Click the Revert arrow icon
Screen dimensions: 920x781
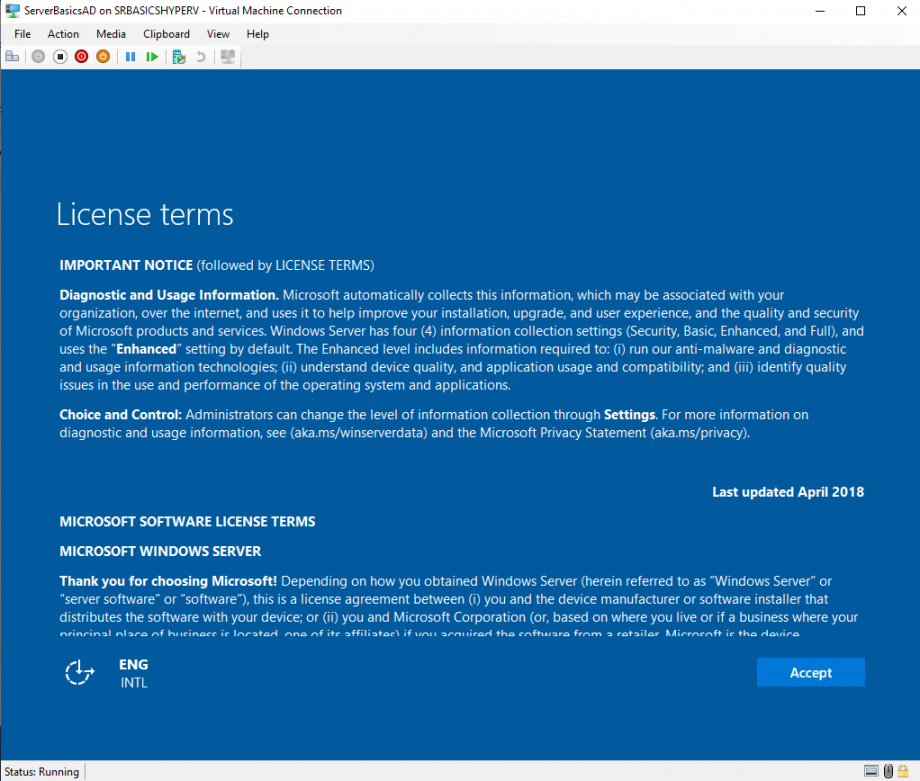tap(201, 57)
